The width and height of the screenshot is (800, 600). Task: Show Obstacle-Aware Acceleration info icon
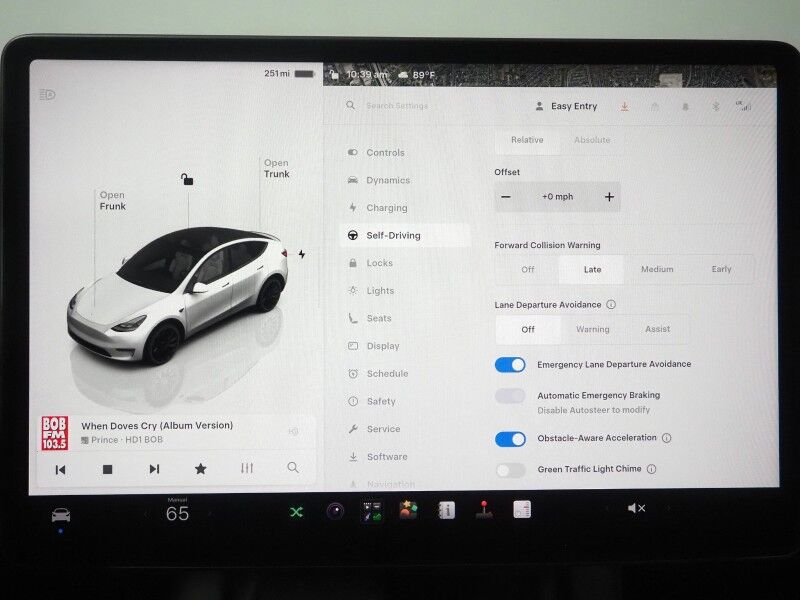point(666,438)
